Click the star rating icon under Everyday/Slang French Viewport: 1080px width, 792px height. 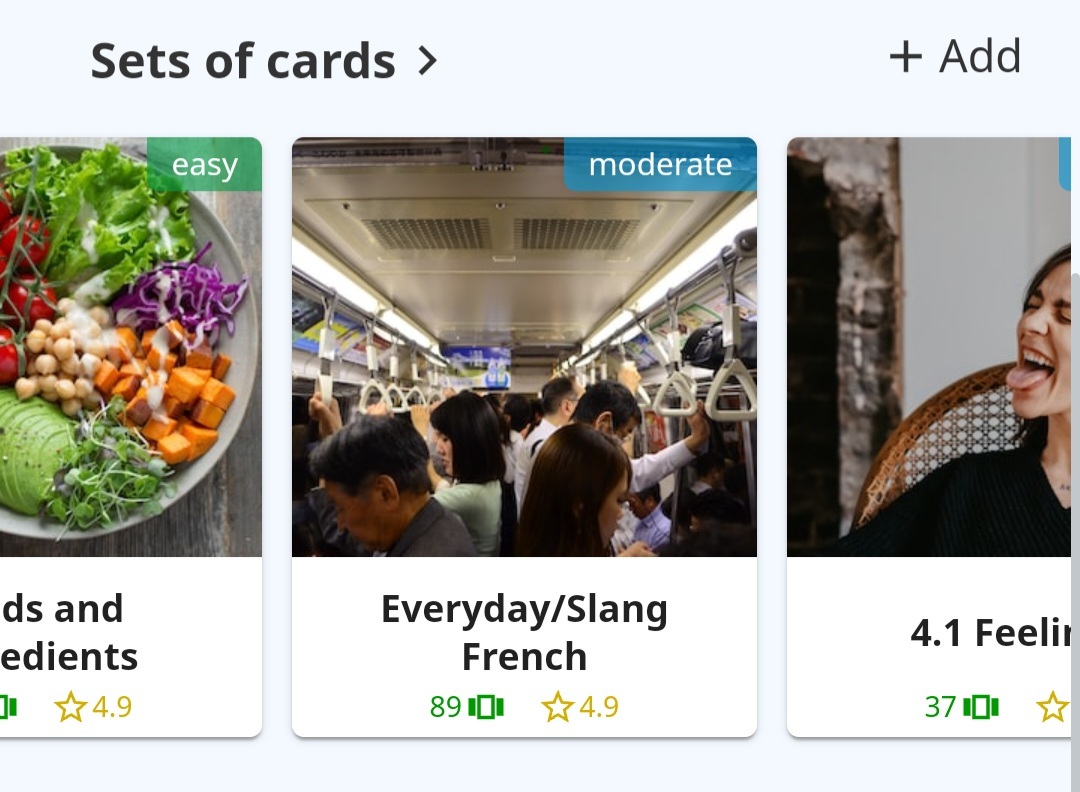(x=557, y=706)
